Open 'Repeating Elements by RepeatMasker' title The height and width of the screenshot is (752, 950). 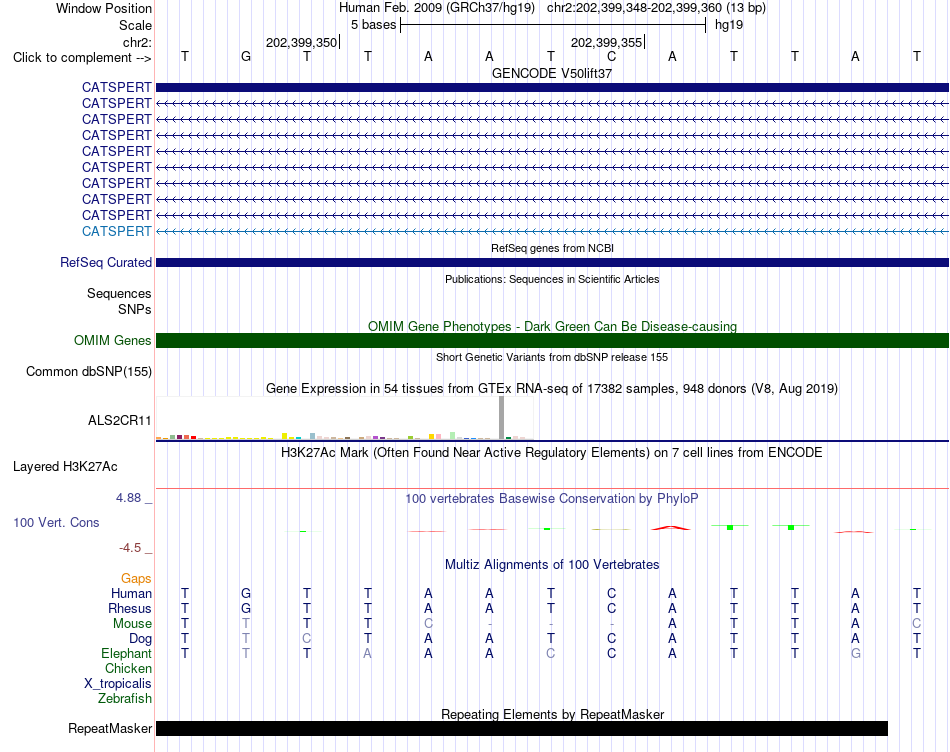click(552, 714)
